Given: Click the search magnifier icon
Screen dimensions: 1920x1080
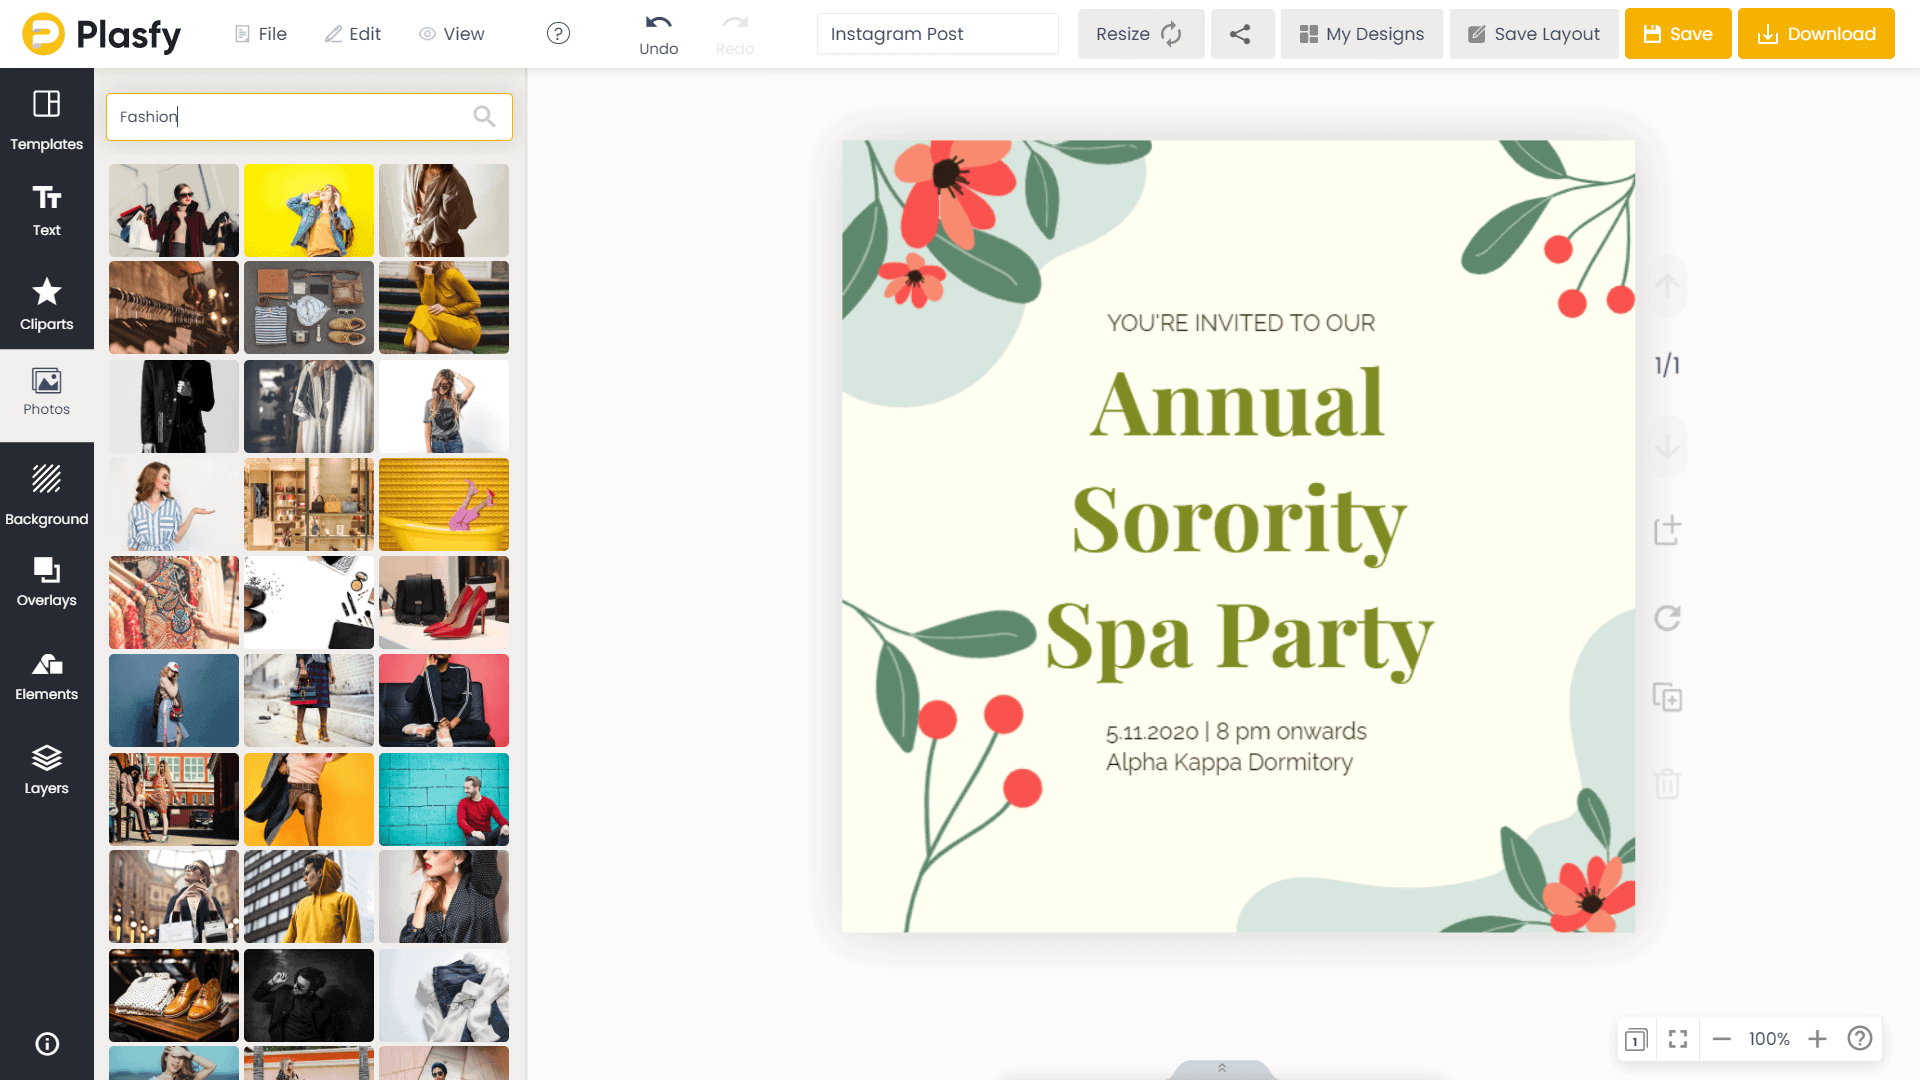Looking at the screenshot, I should point(484,117).
